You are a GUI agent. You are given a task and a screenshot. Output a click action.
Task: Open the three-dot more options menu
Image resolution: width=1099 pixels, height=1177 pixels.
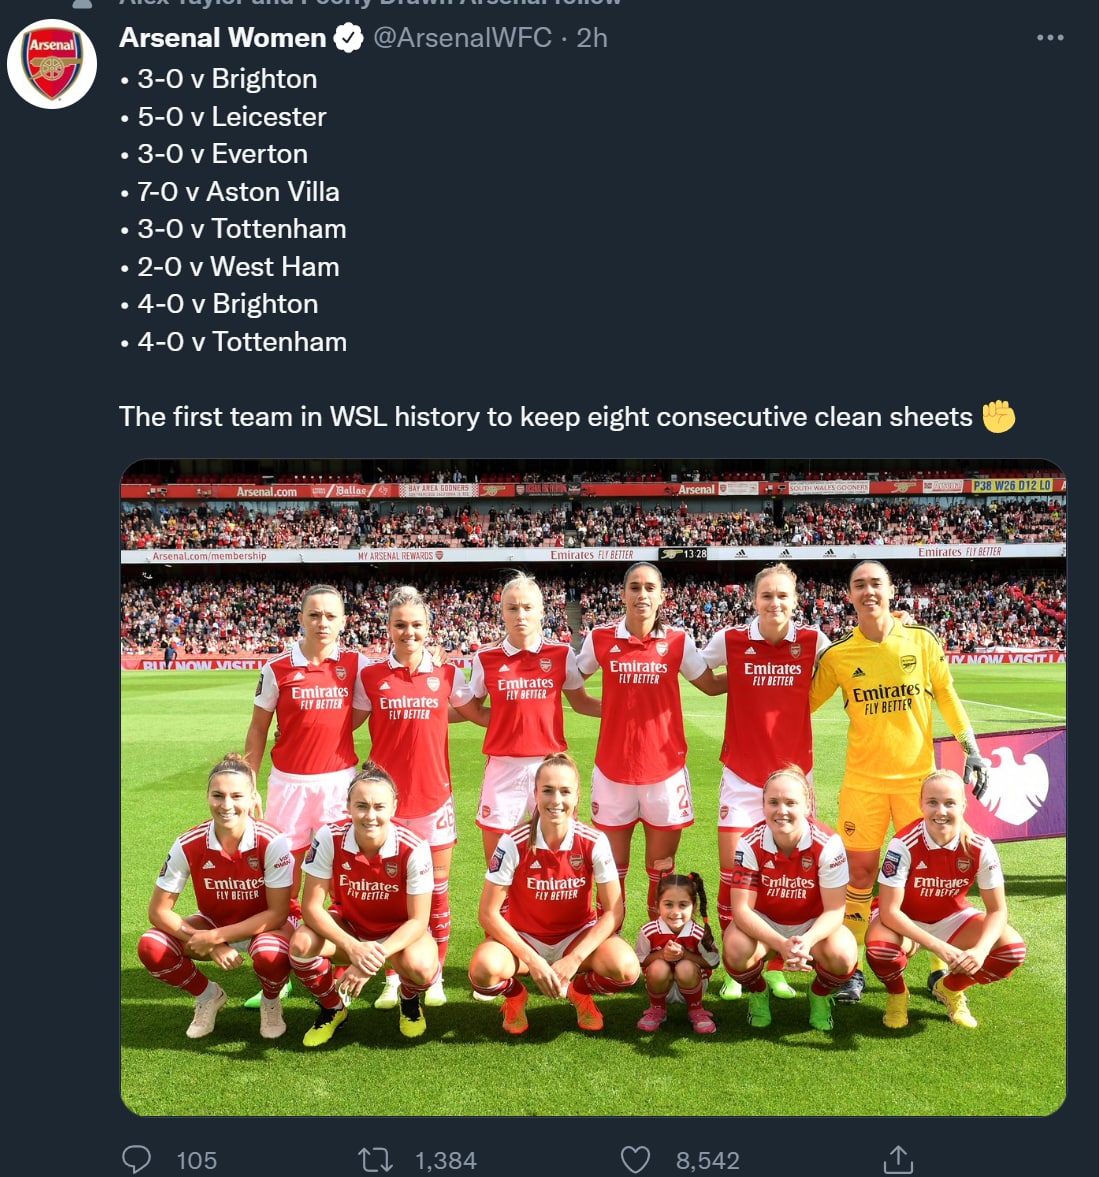1050,38
